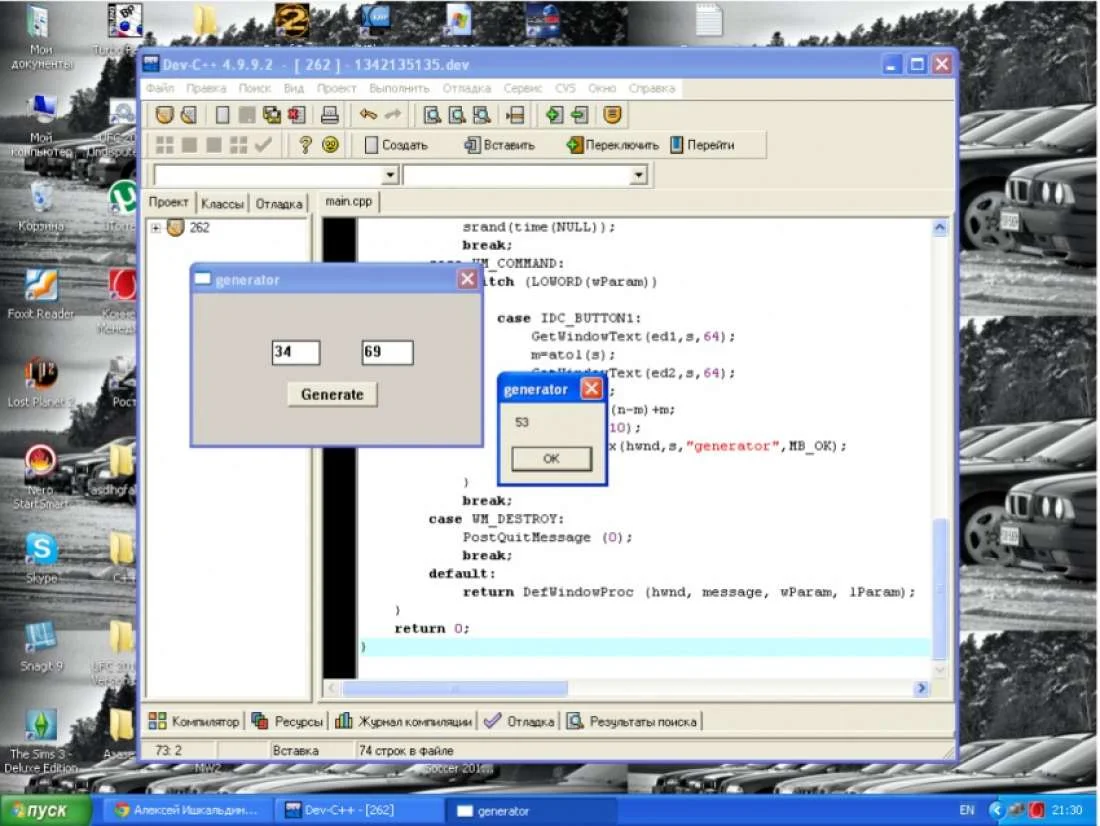The height and width of the screenshot is (826, 1100).
Task: Expand the 262 project tree node
Action: point(156,228)
